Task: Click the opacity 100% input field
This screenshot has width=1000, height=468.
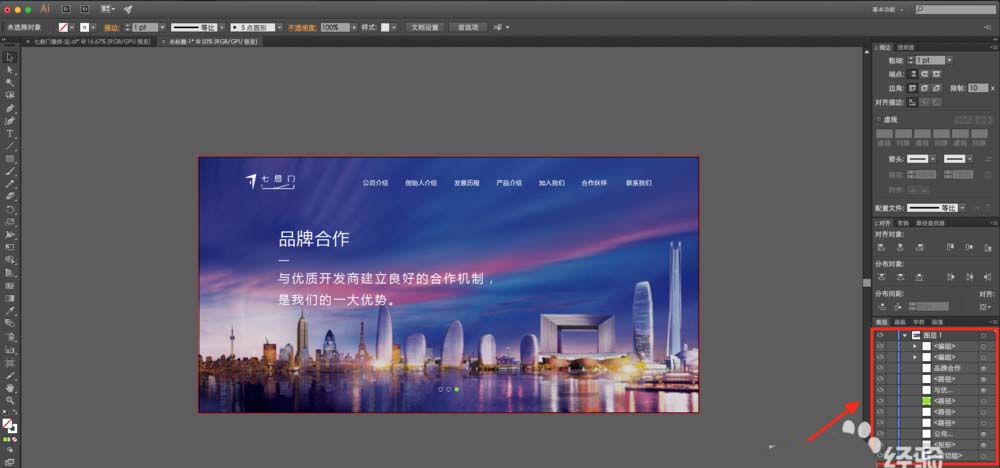Action: [x=331, y=27]
